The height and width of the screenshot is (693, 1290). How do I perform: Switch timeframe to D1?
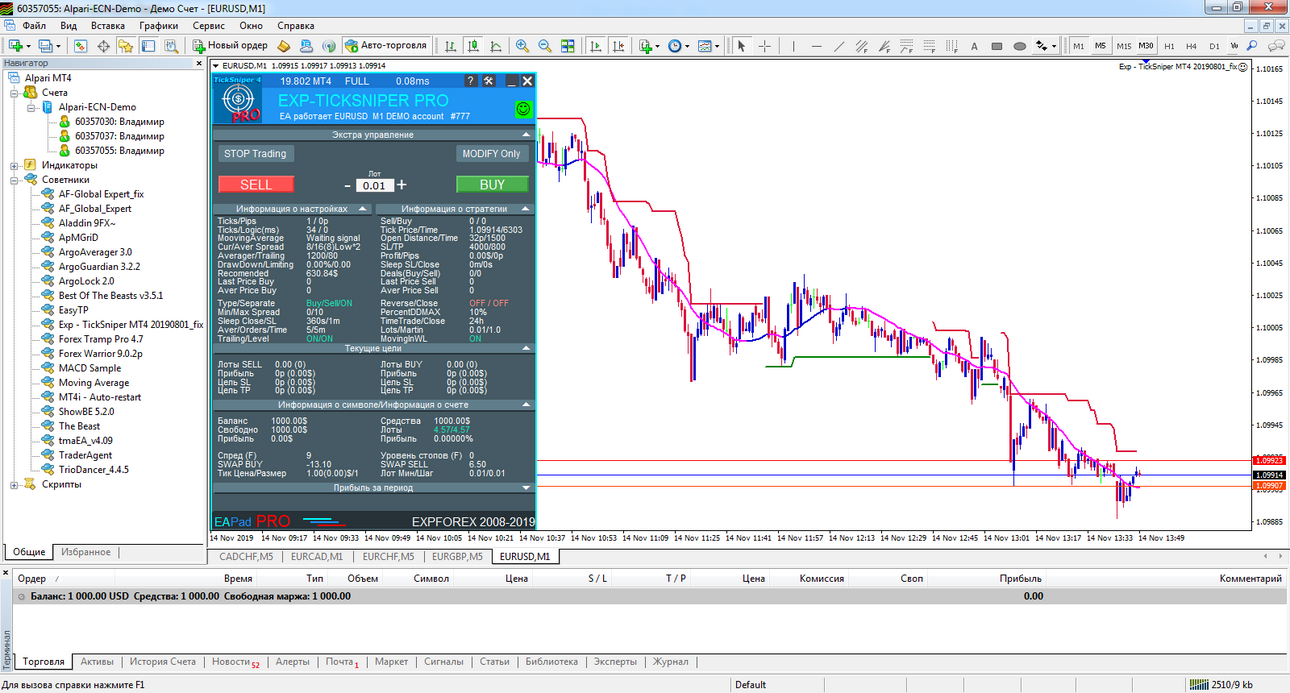(1214, 46)
